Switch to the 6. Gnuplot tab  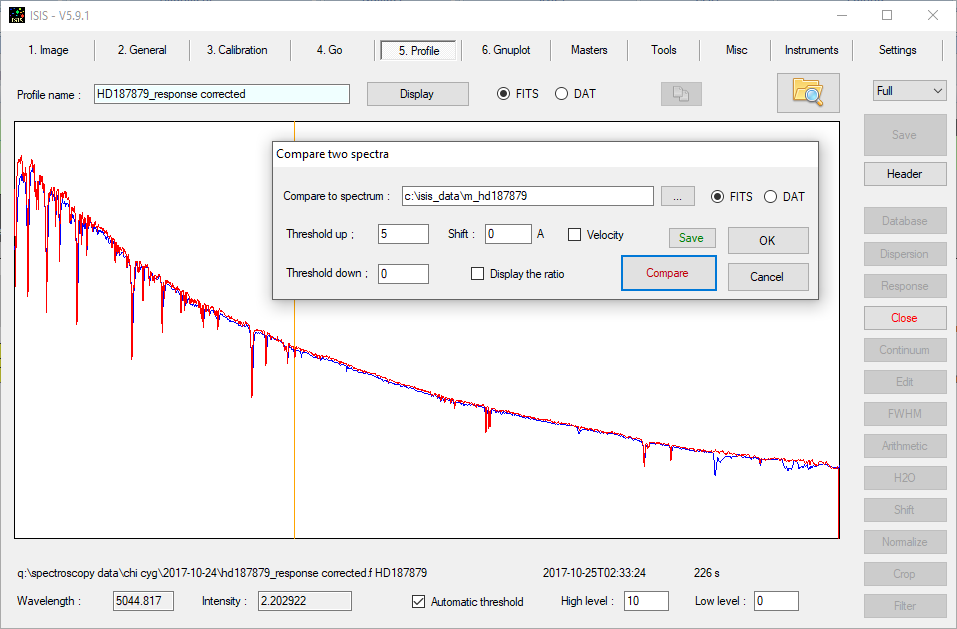(x=506, y=50)
